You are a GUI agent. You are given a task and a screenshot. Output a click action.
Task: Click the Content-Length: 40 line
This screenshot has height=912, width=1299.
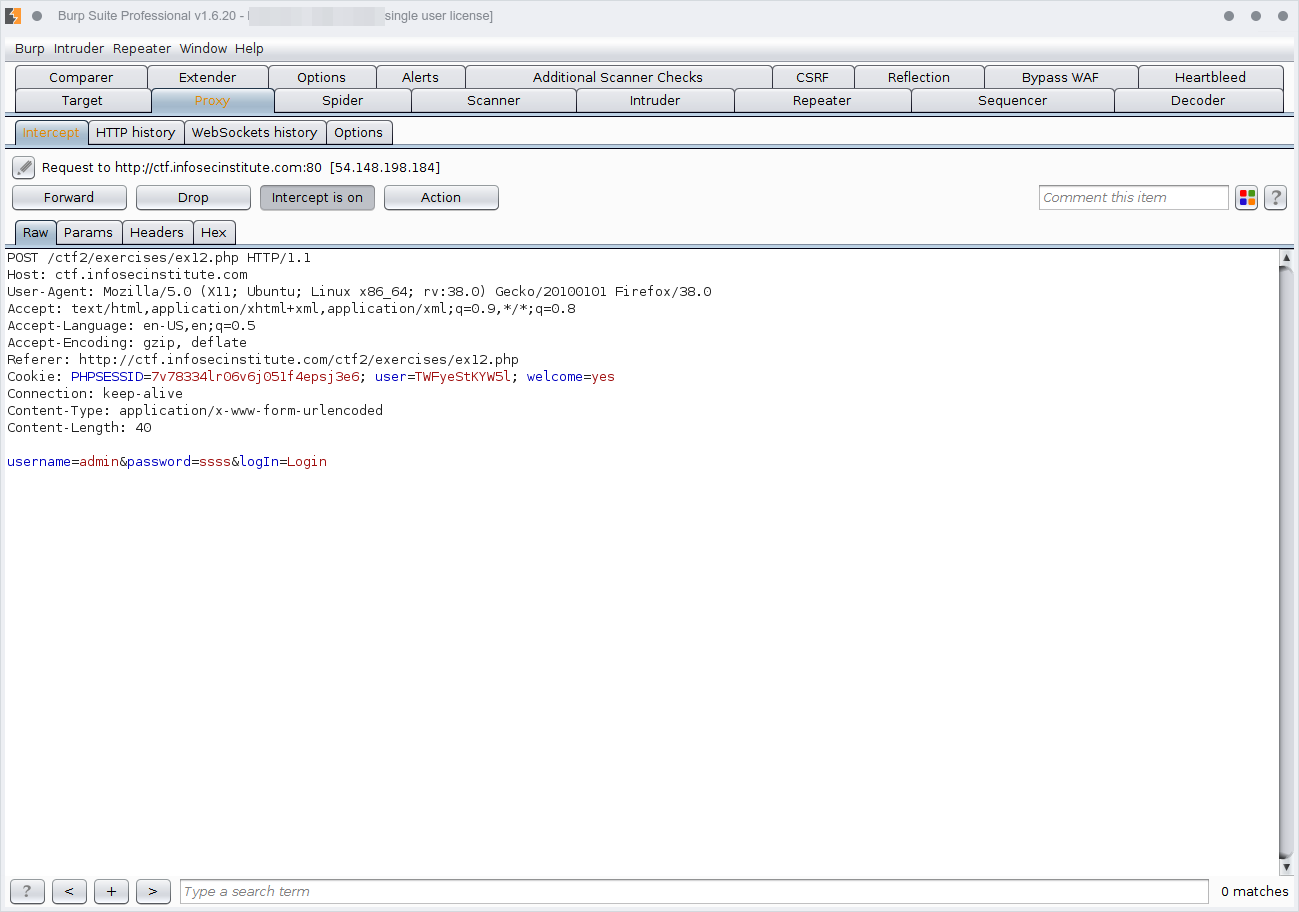[79, 428]
